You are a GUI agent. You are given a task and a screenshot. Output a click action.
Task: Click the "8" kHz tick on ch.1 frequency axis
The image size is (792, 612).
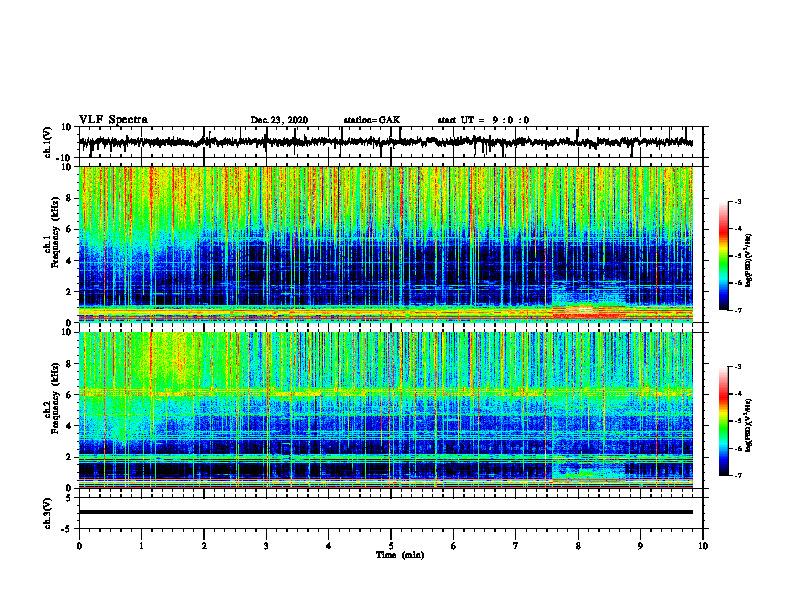pos(70,198)
